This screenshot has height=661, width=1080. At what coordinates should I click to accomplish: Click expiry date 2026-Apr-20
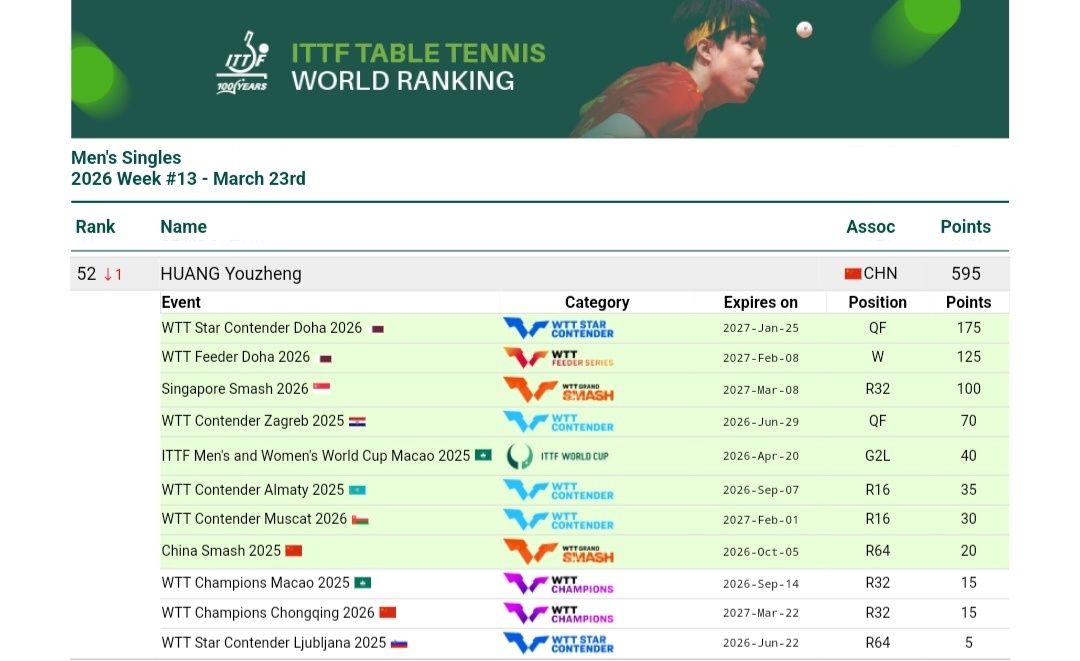coord(760,457)
